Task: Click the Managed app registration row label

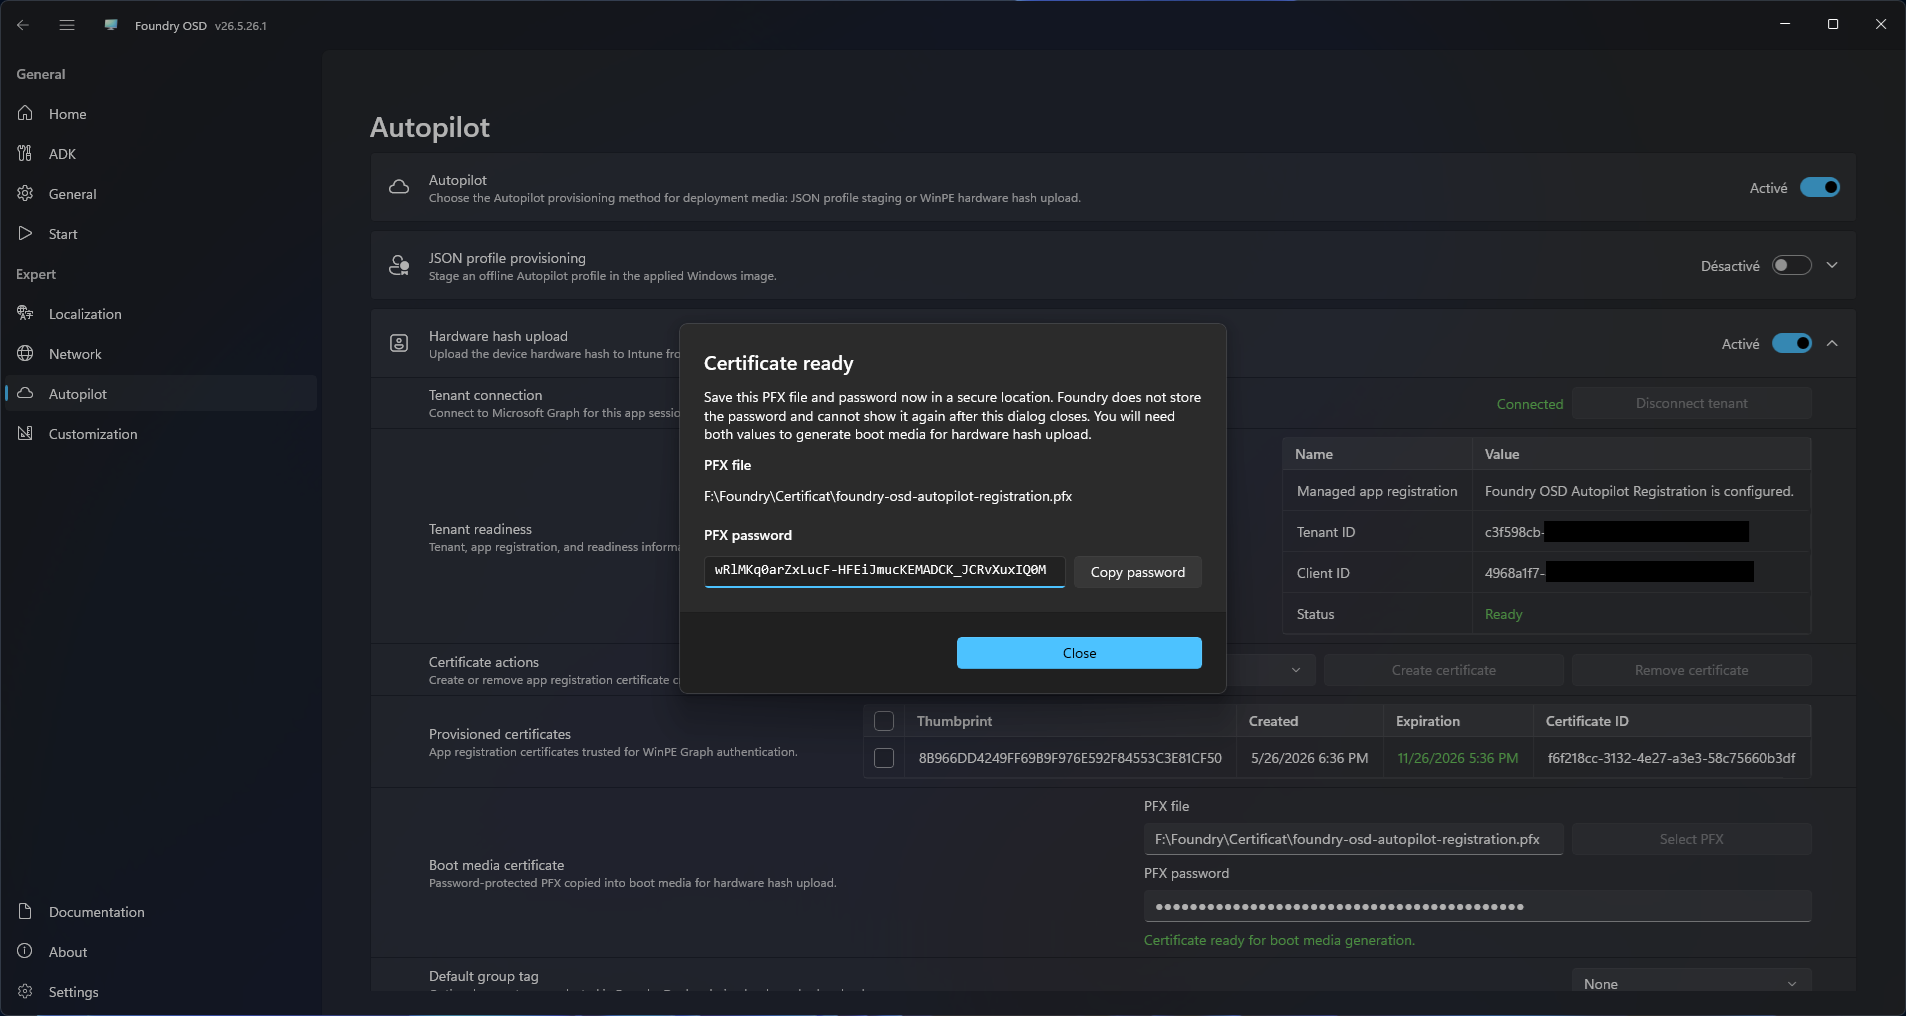Action: pyautogui.click(x=1377, y=491)
